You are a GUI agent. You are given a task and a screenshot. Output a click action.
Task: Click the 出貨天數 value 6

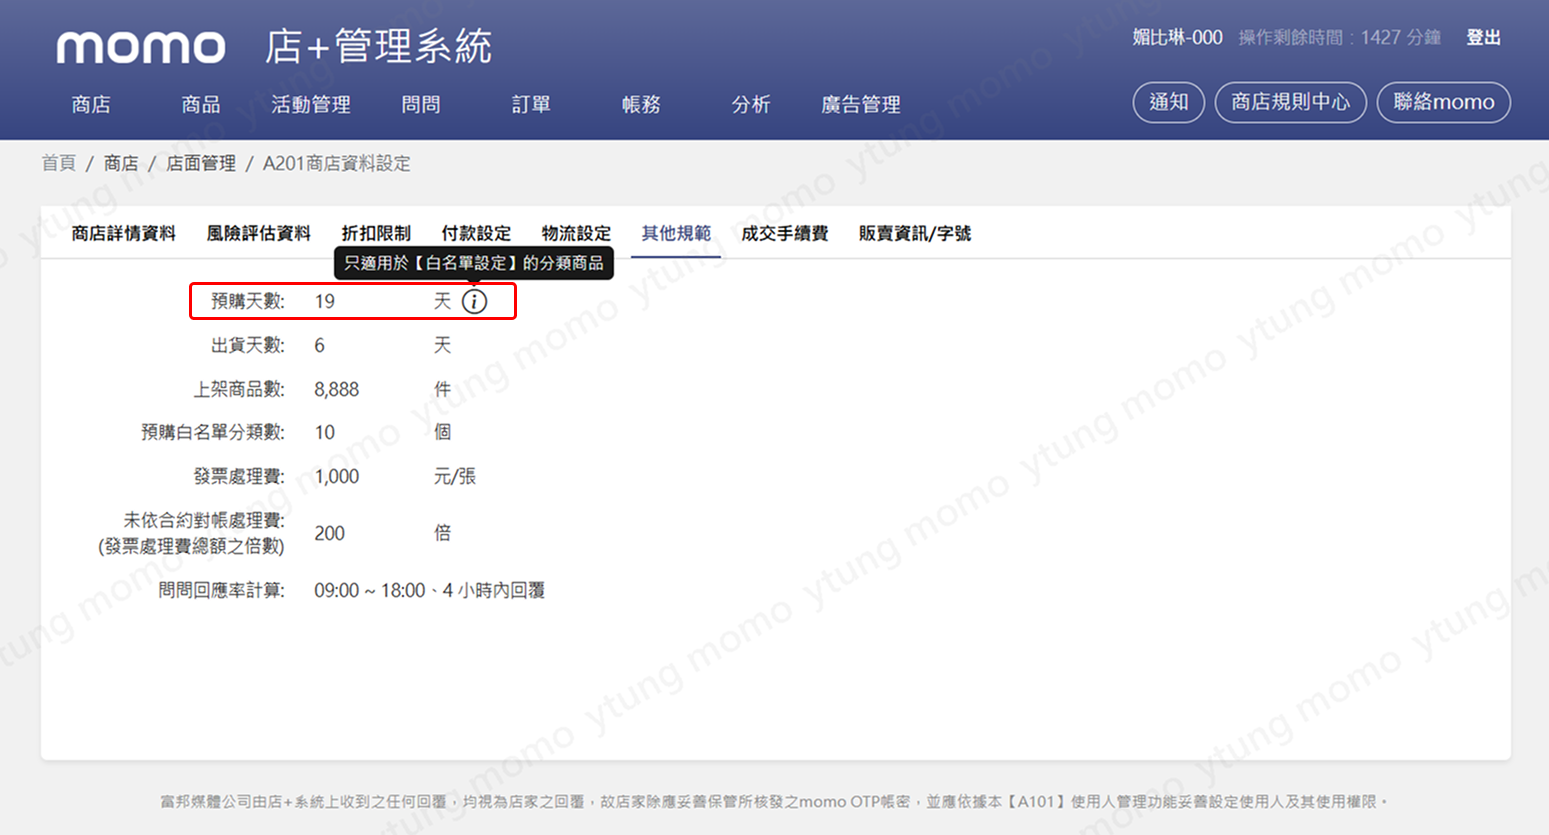[x=319, y=345]
